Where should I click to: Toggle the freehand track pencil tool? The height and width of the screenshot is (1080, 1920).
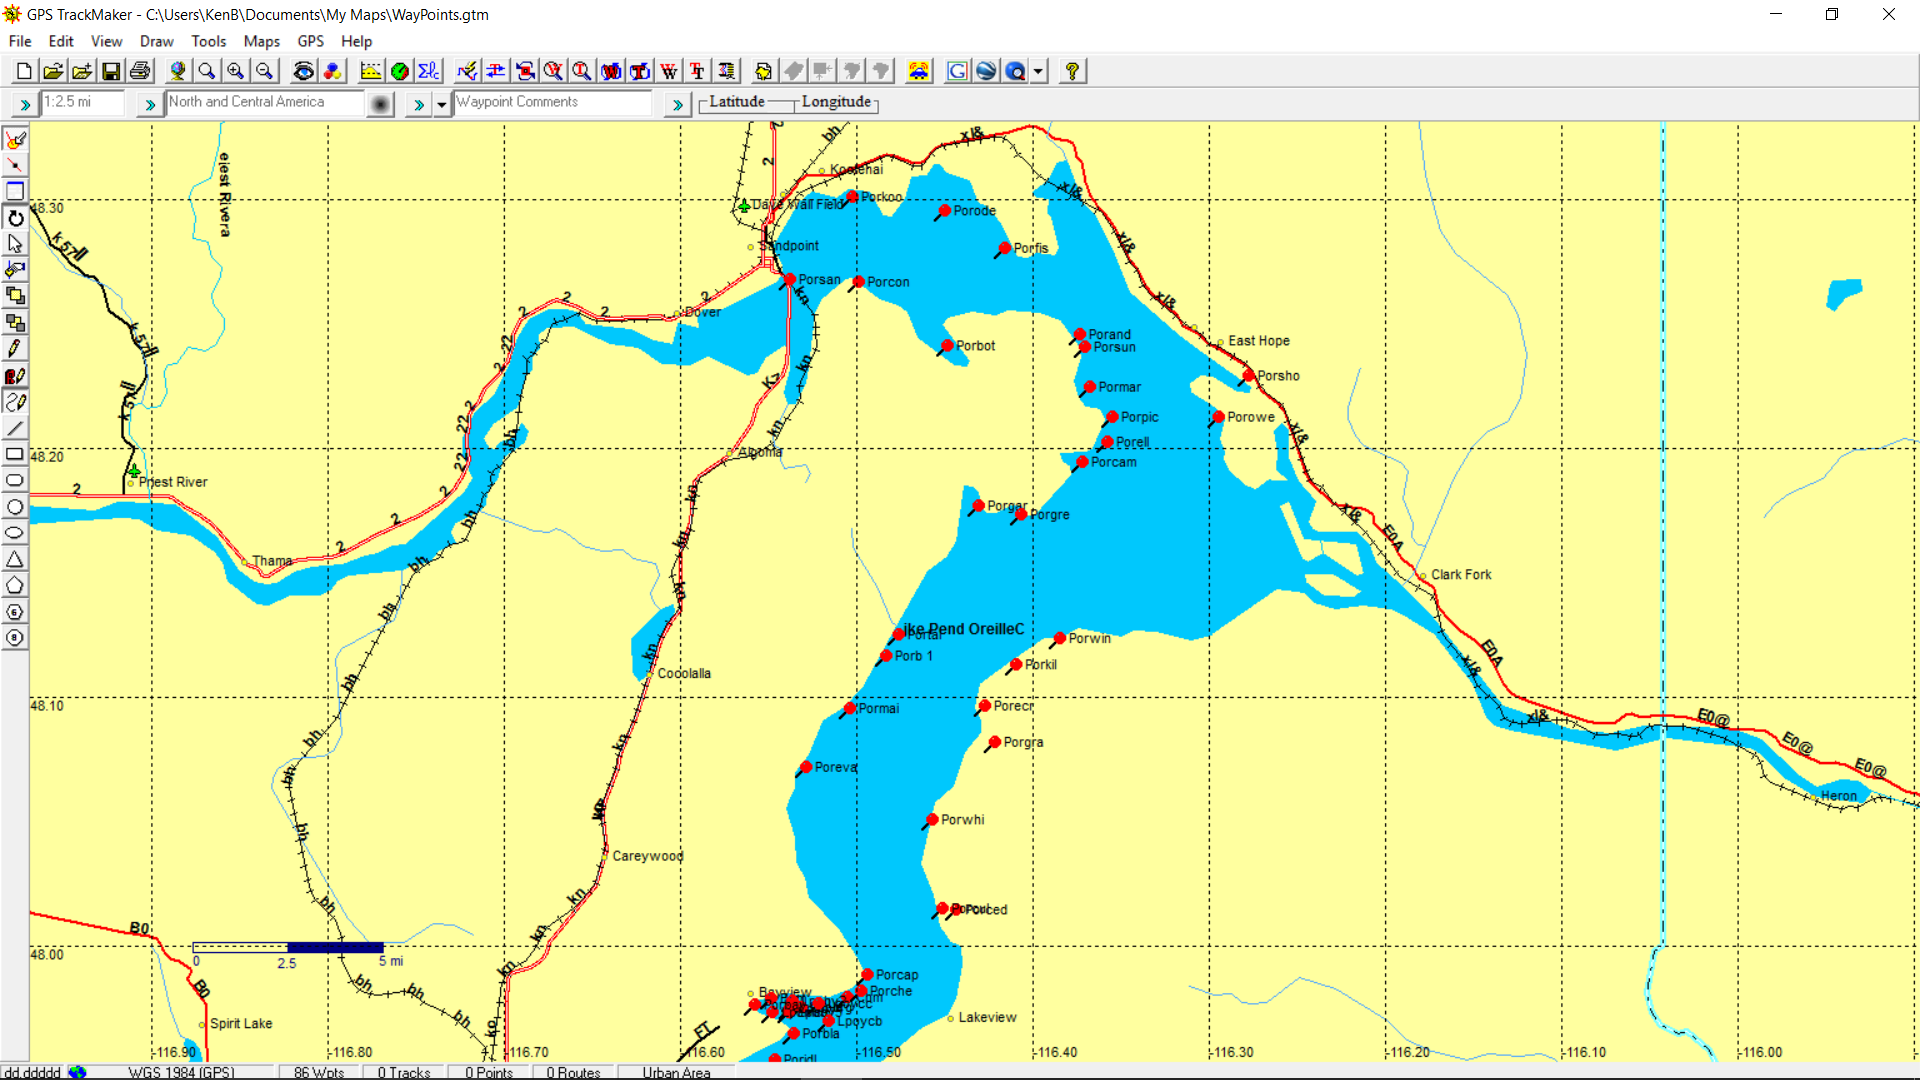pyautogui.click(x=15, y=402)
